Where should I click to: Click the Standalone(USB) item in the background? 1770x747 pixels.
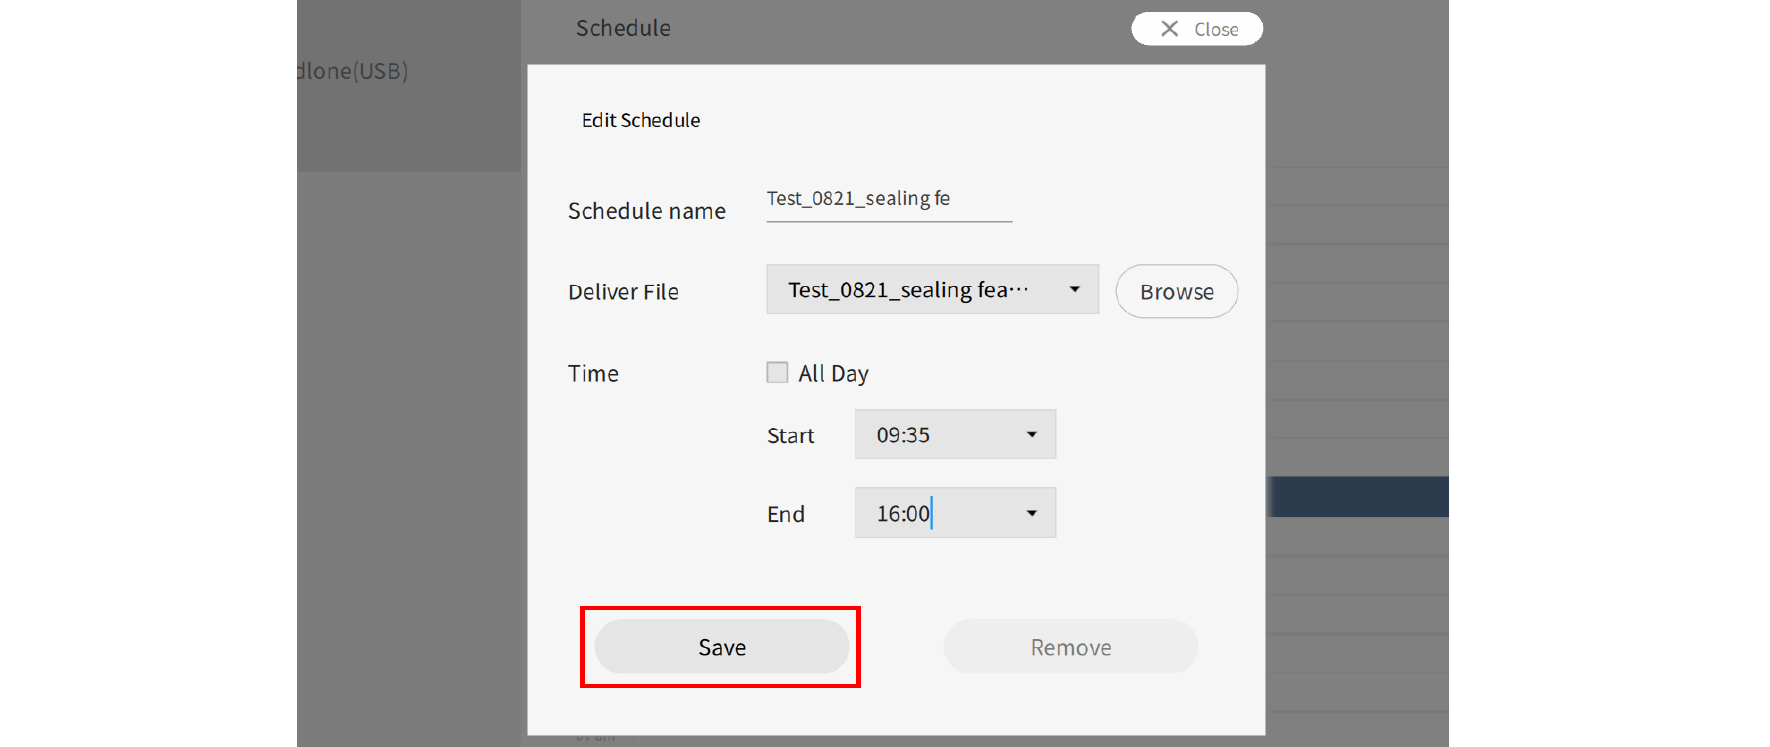(x=353, y=71)
